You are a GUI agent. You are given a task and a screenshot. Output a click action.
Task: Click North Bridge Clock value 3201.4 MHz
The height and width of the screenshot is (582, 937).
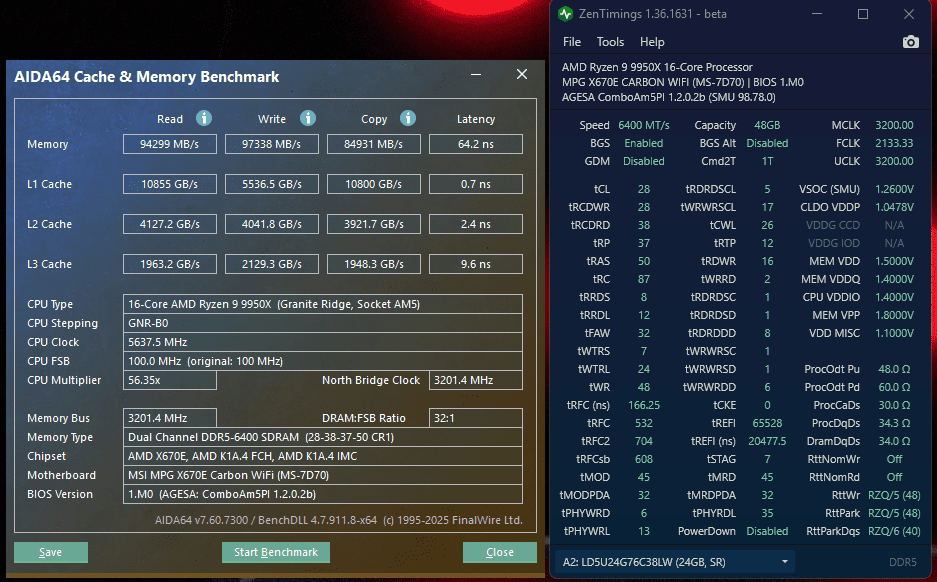(x=476, y=380)
